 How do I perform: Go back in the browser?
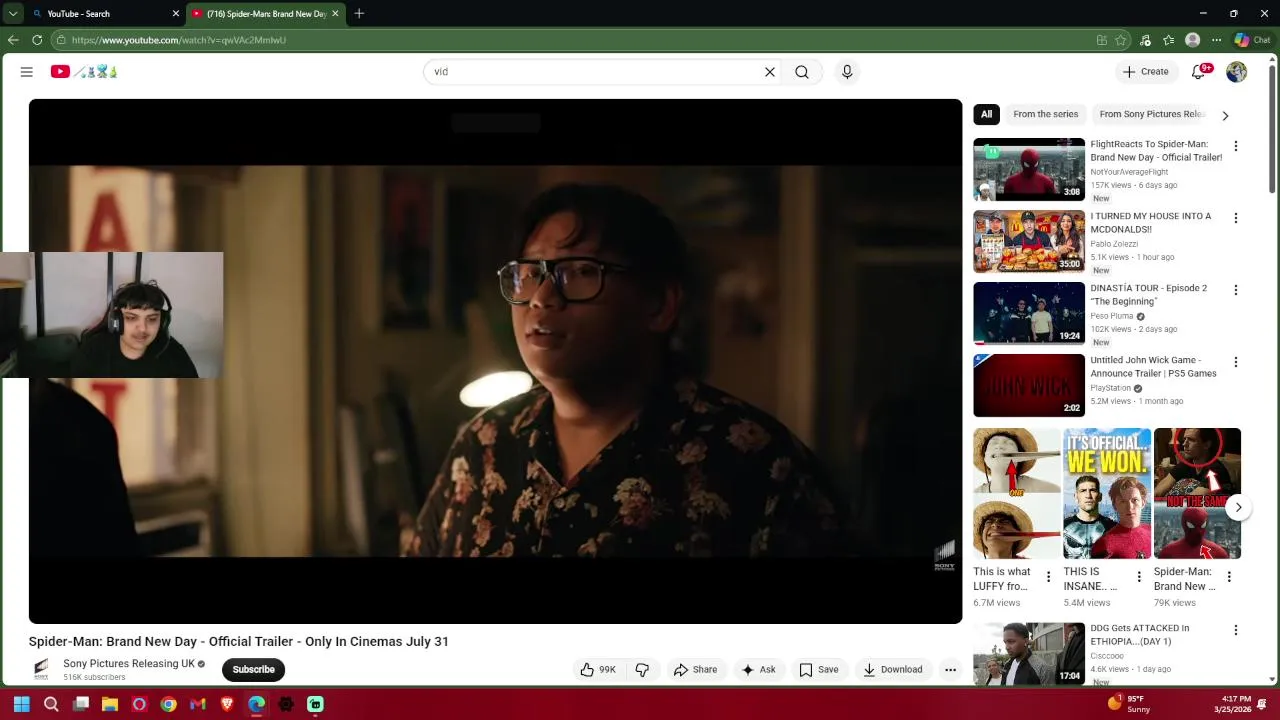point(13,40)
